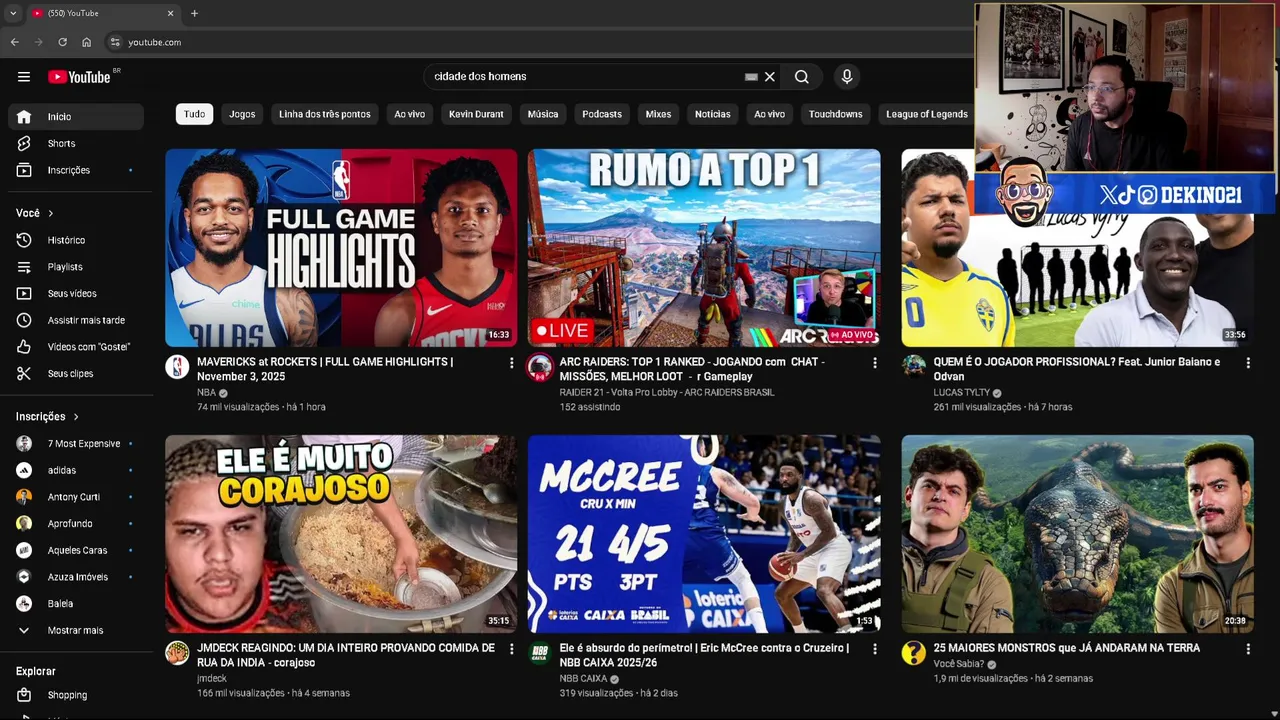Play giant snake monsters thumbnail
The image size is (1280, 720).
(1077, 534)
